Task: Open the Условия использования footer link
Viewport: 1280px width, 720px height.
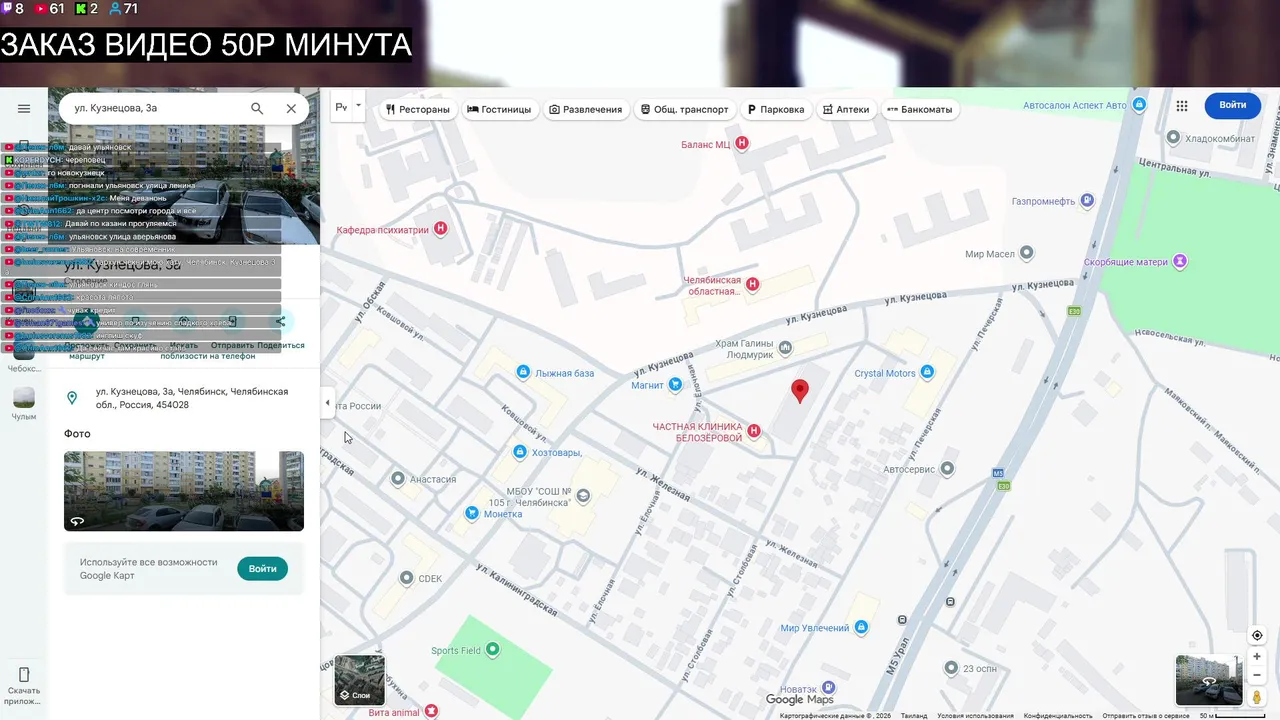Action: point(975,716)
